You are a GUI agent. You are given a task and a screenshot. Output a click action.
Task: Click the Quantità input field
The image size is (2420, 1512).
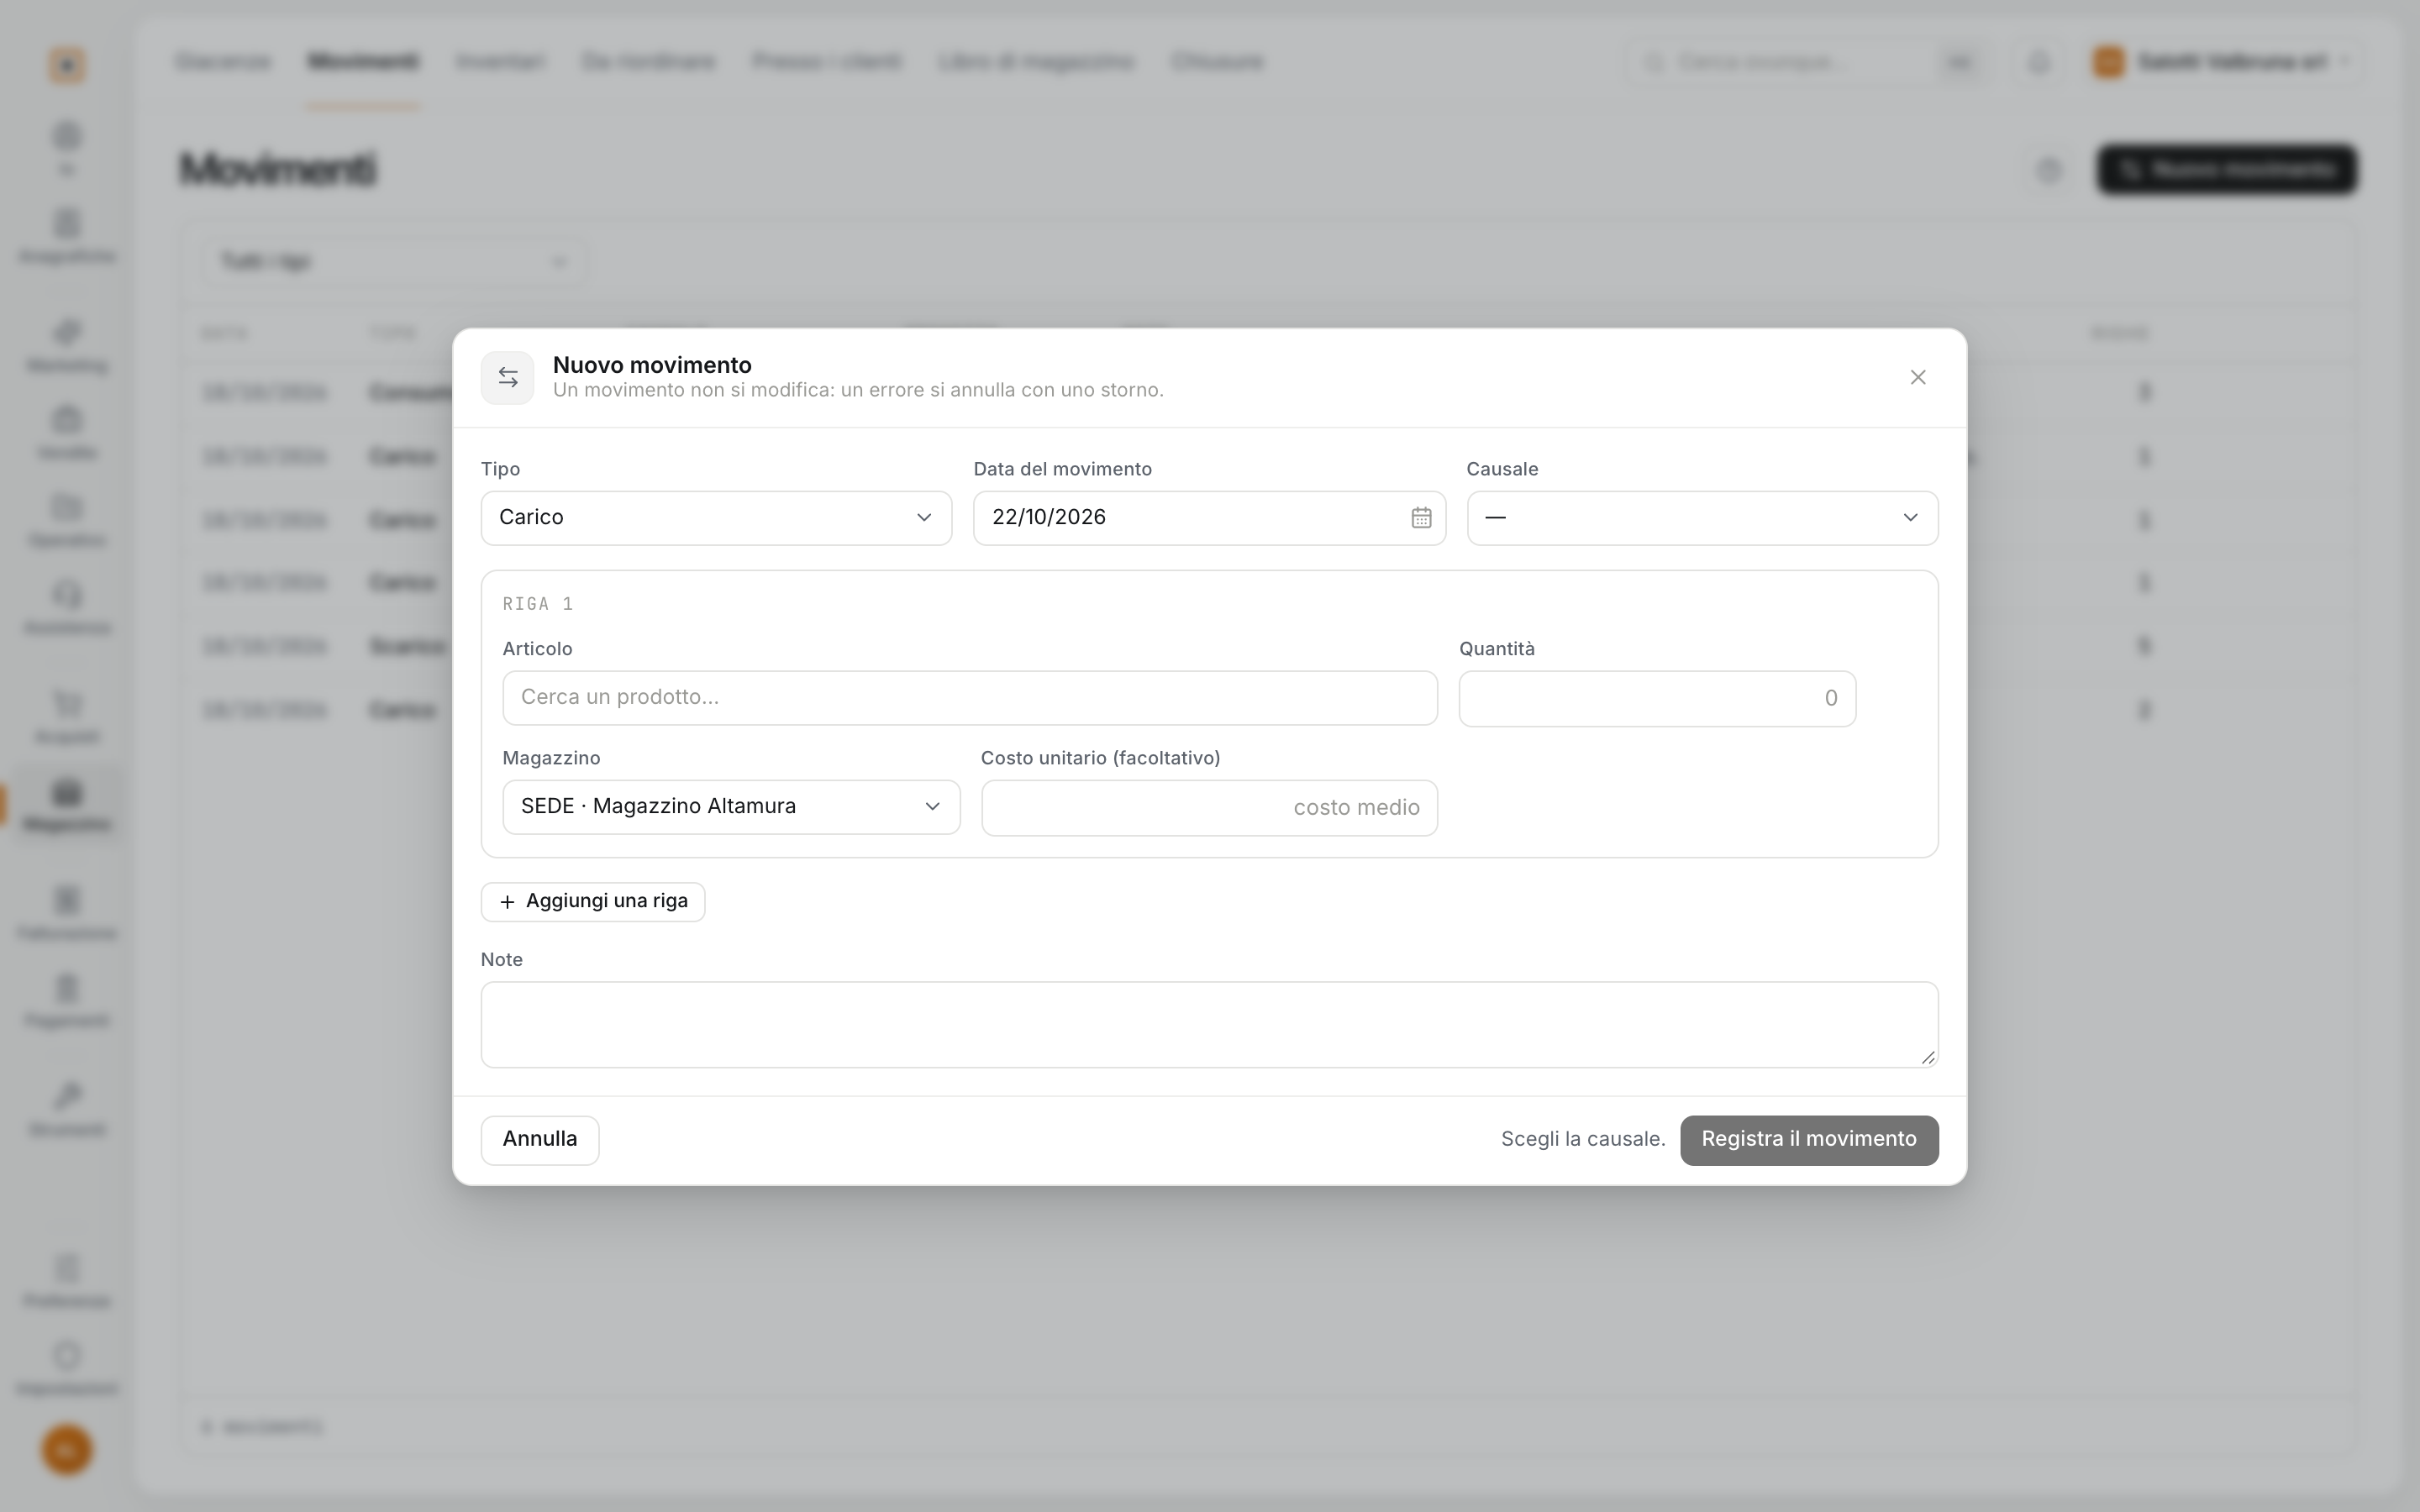[1657, 698]
